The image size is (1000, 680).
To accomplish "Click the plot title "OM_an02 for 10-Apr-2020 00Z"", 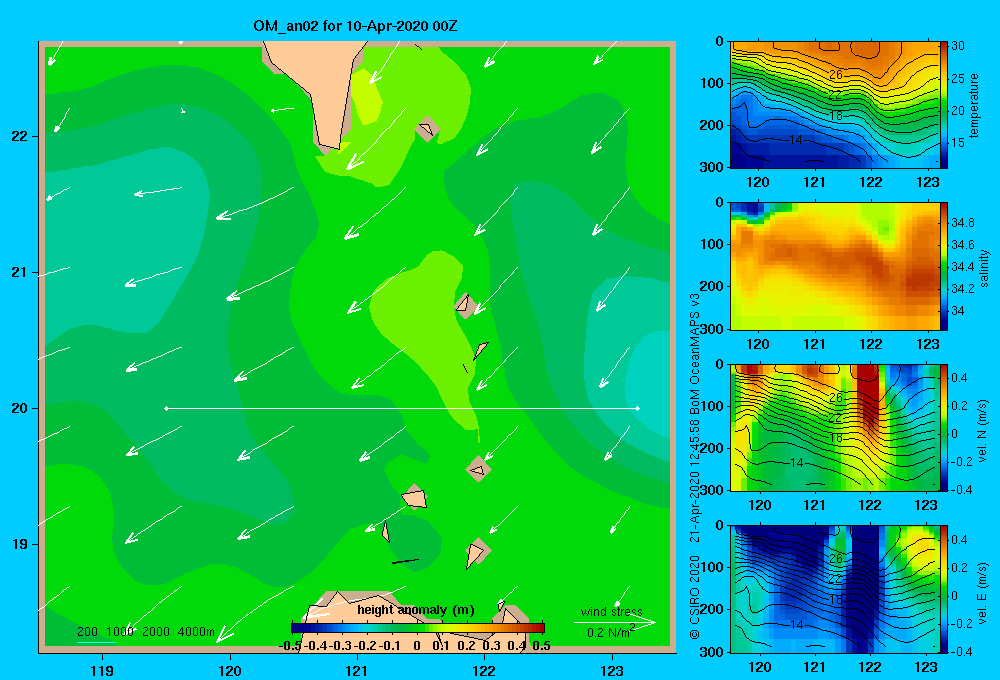I will [x=355, y=26].
